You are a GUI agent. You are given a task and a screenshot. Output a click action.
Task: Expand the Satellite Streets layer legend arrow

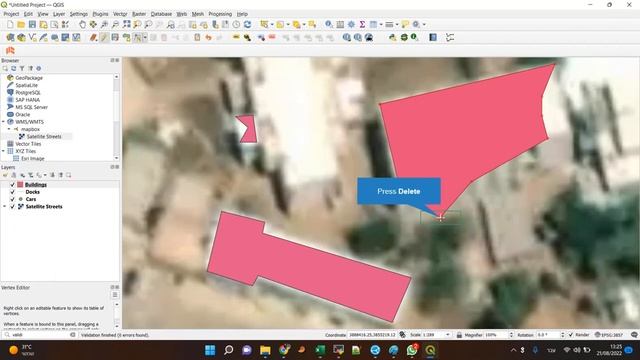point(4,207)
